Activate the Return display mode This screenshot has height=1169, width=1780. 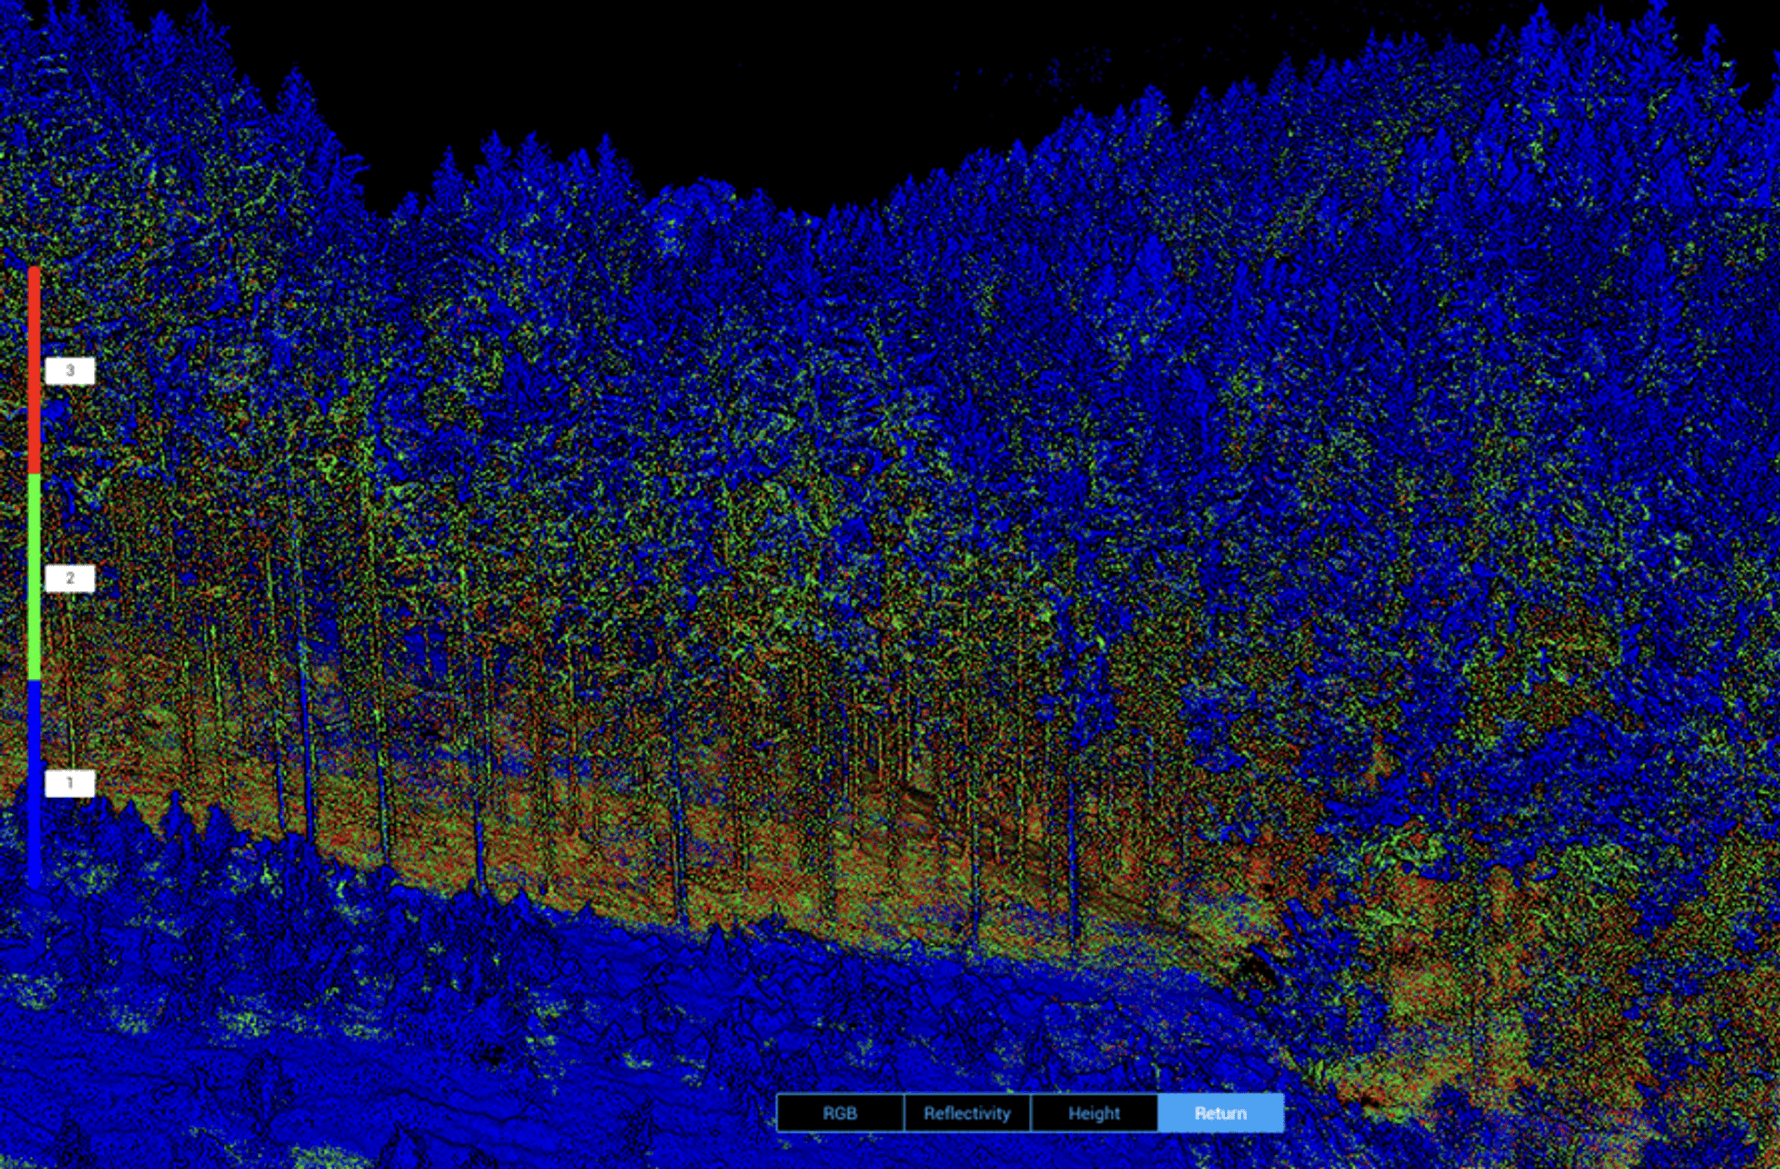(1221, 1113)
